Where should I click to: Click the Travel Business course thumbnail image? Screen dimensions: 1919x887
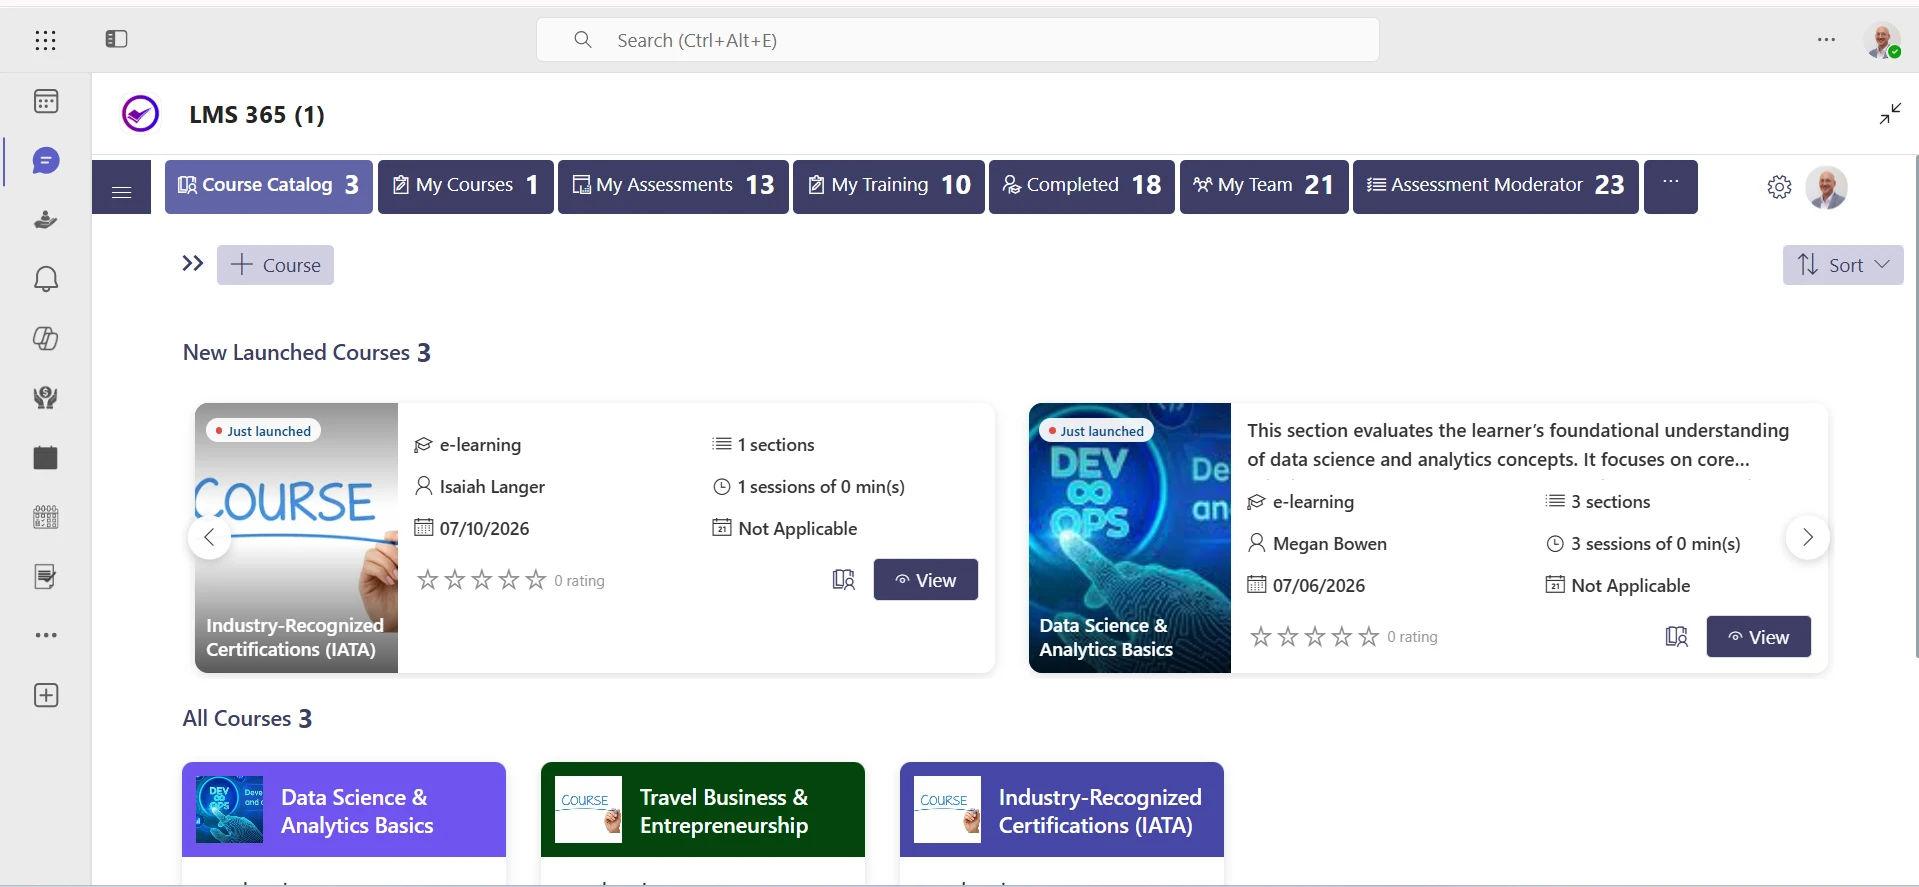pyautogui.click(x=588, y=809)
